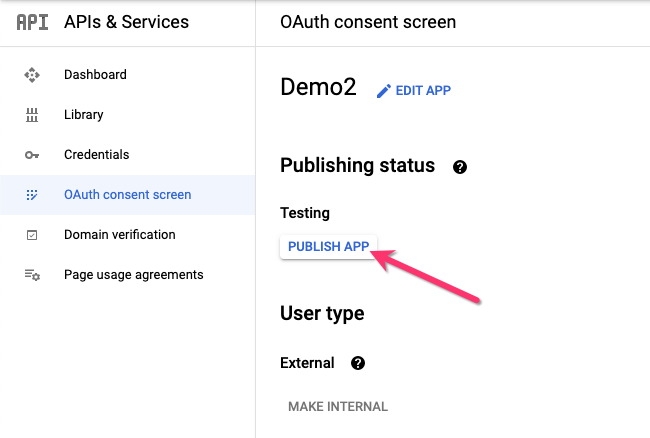Select Credentials in the sidebar

(x=96, y=155)
